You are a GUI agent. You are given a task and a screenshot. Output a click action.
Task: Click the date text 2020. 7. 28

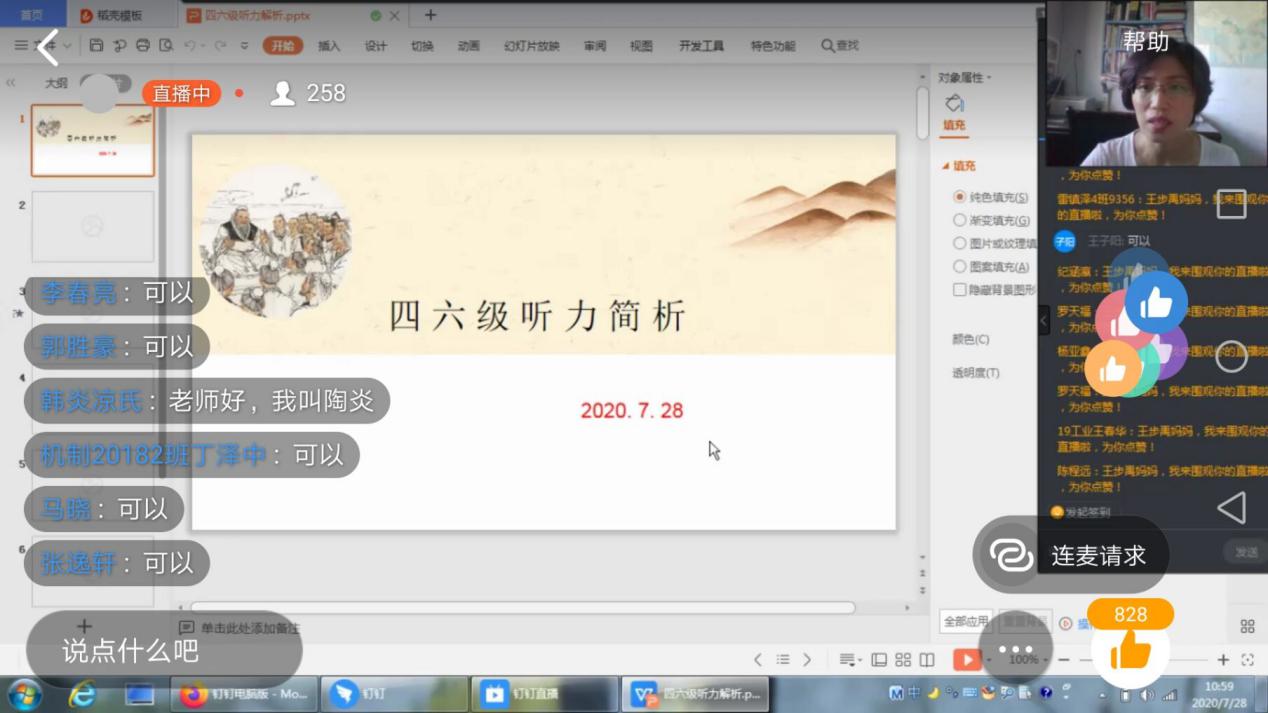click(x=632, y=410)
